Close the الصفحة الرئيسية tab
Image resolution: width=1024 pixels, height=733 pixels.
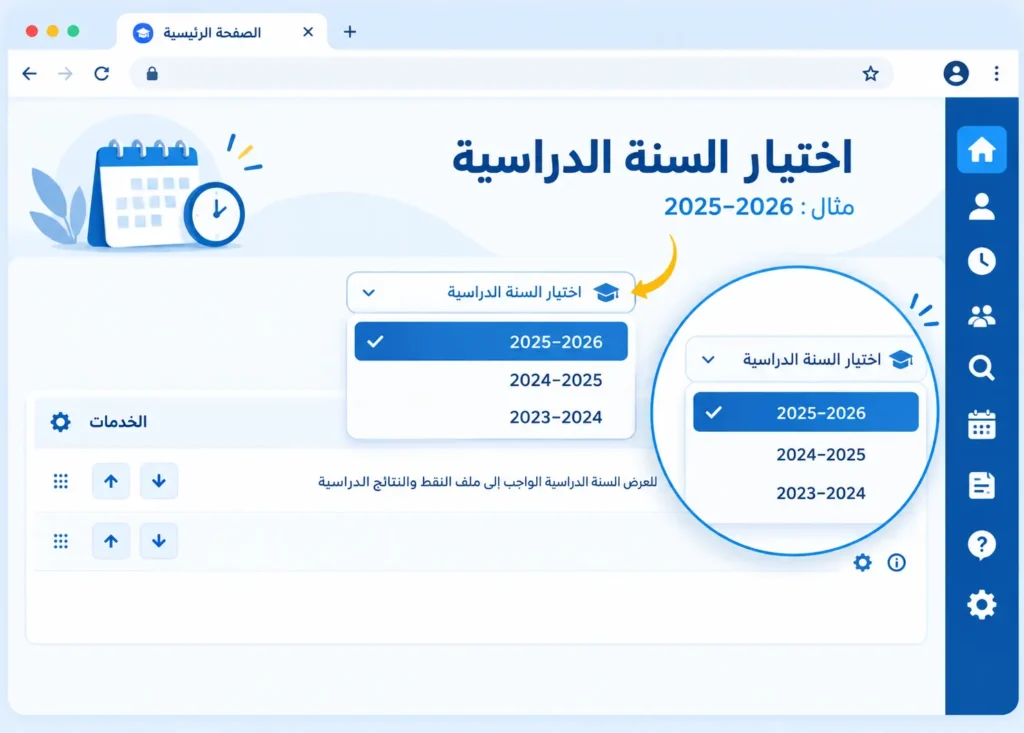308,31
